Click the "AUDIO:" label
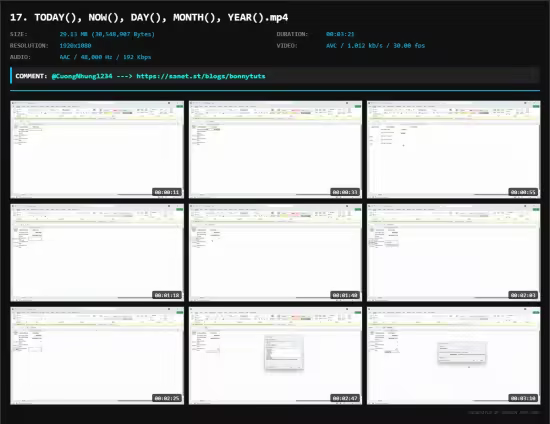550x424 pixels. coord(20,57)
